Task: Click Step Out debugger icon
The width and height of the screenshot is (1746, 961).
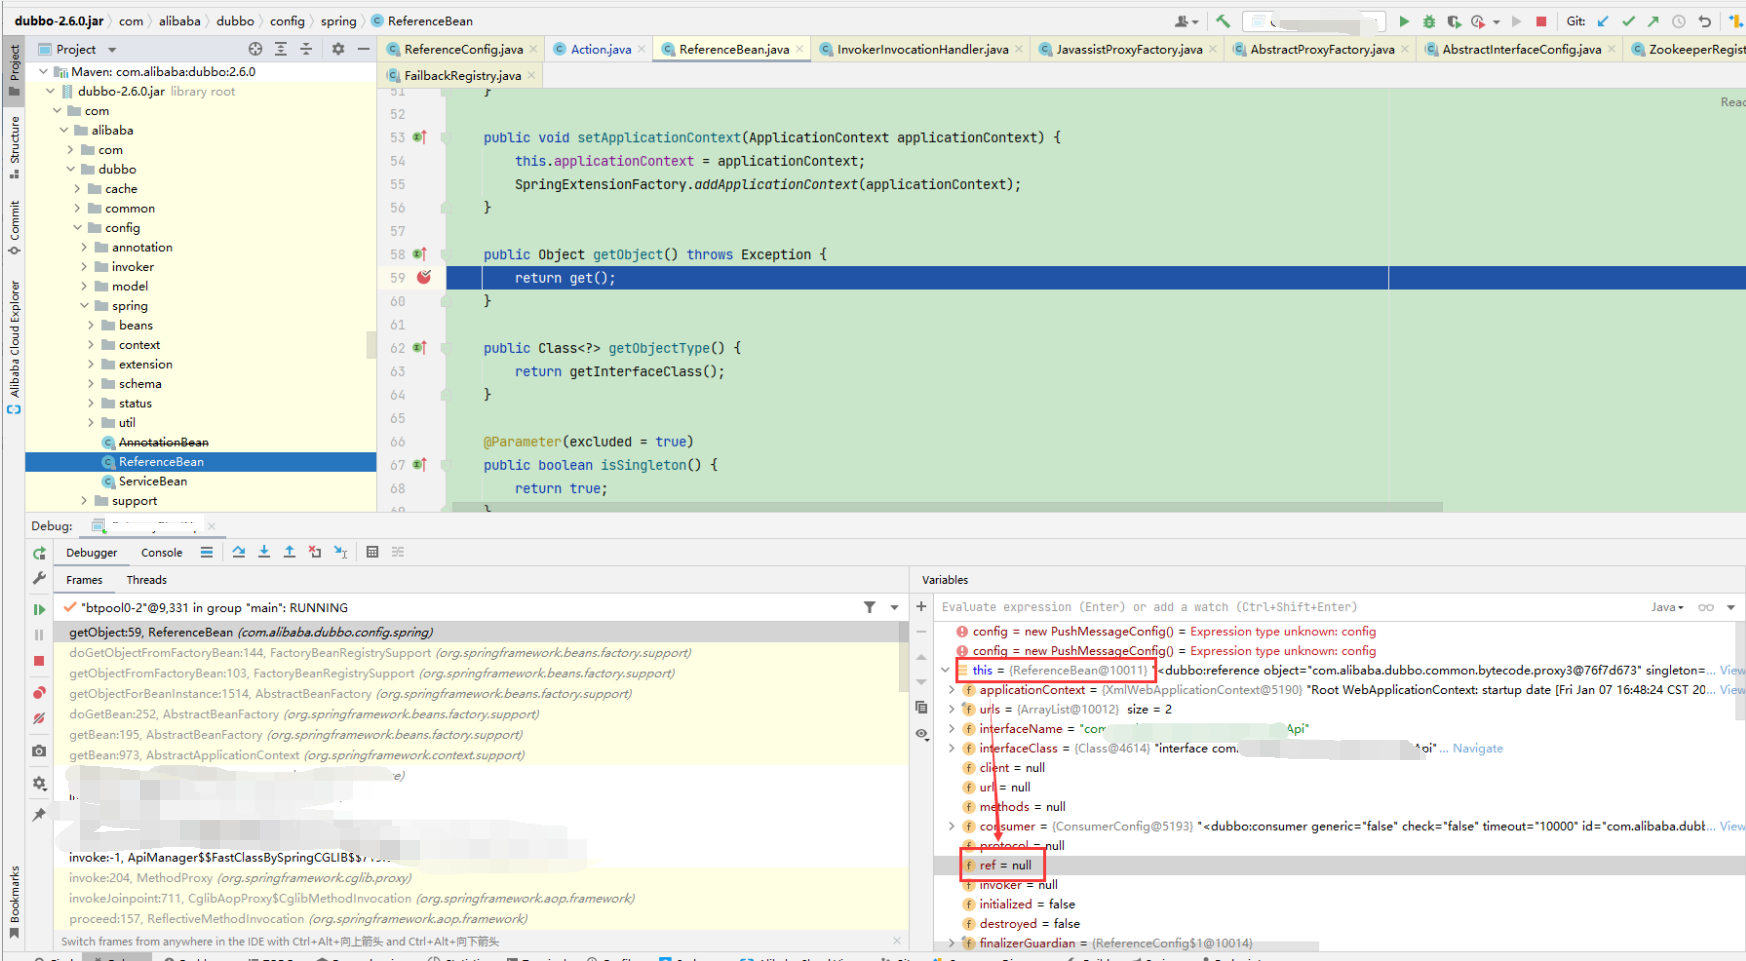Action: (289, 552)
